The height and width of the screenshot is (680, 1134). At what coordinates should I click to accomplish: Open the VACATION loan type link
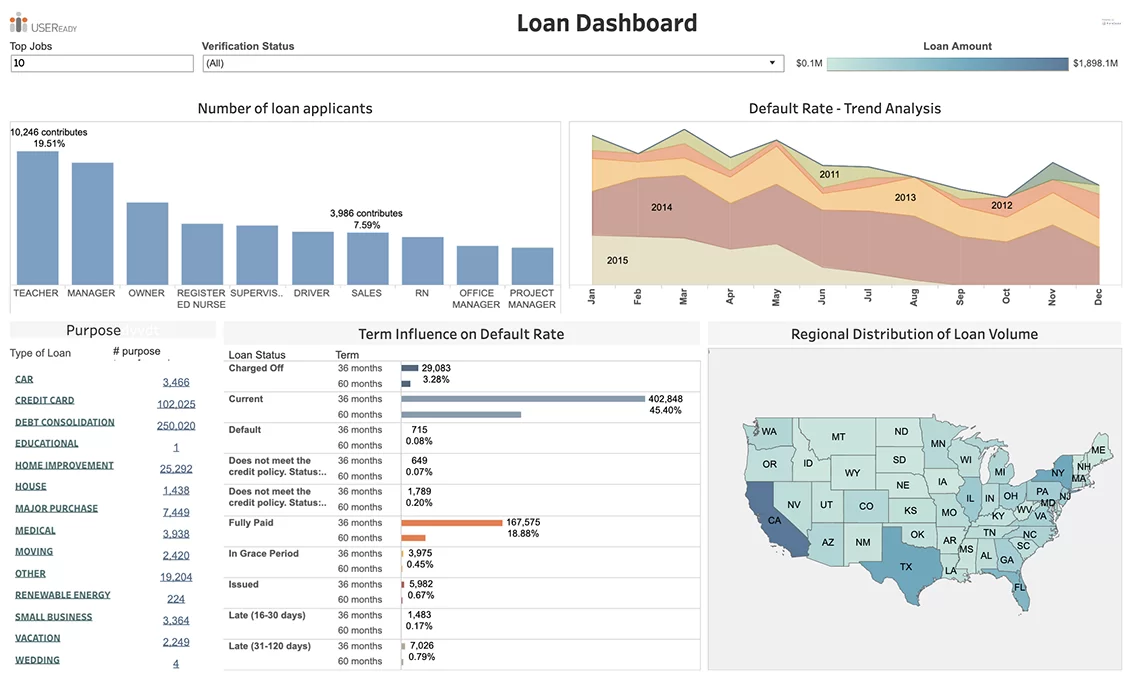[x=38, y=638]
